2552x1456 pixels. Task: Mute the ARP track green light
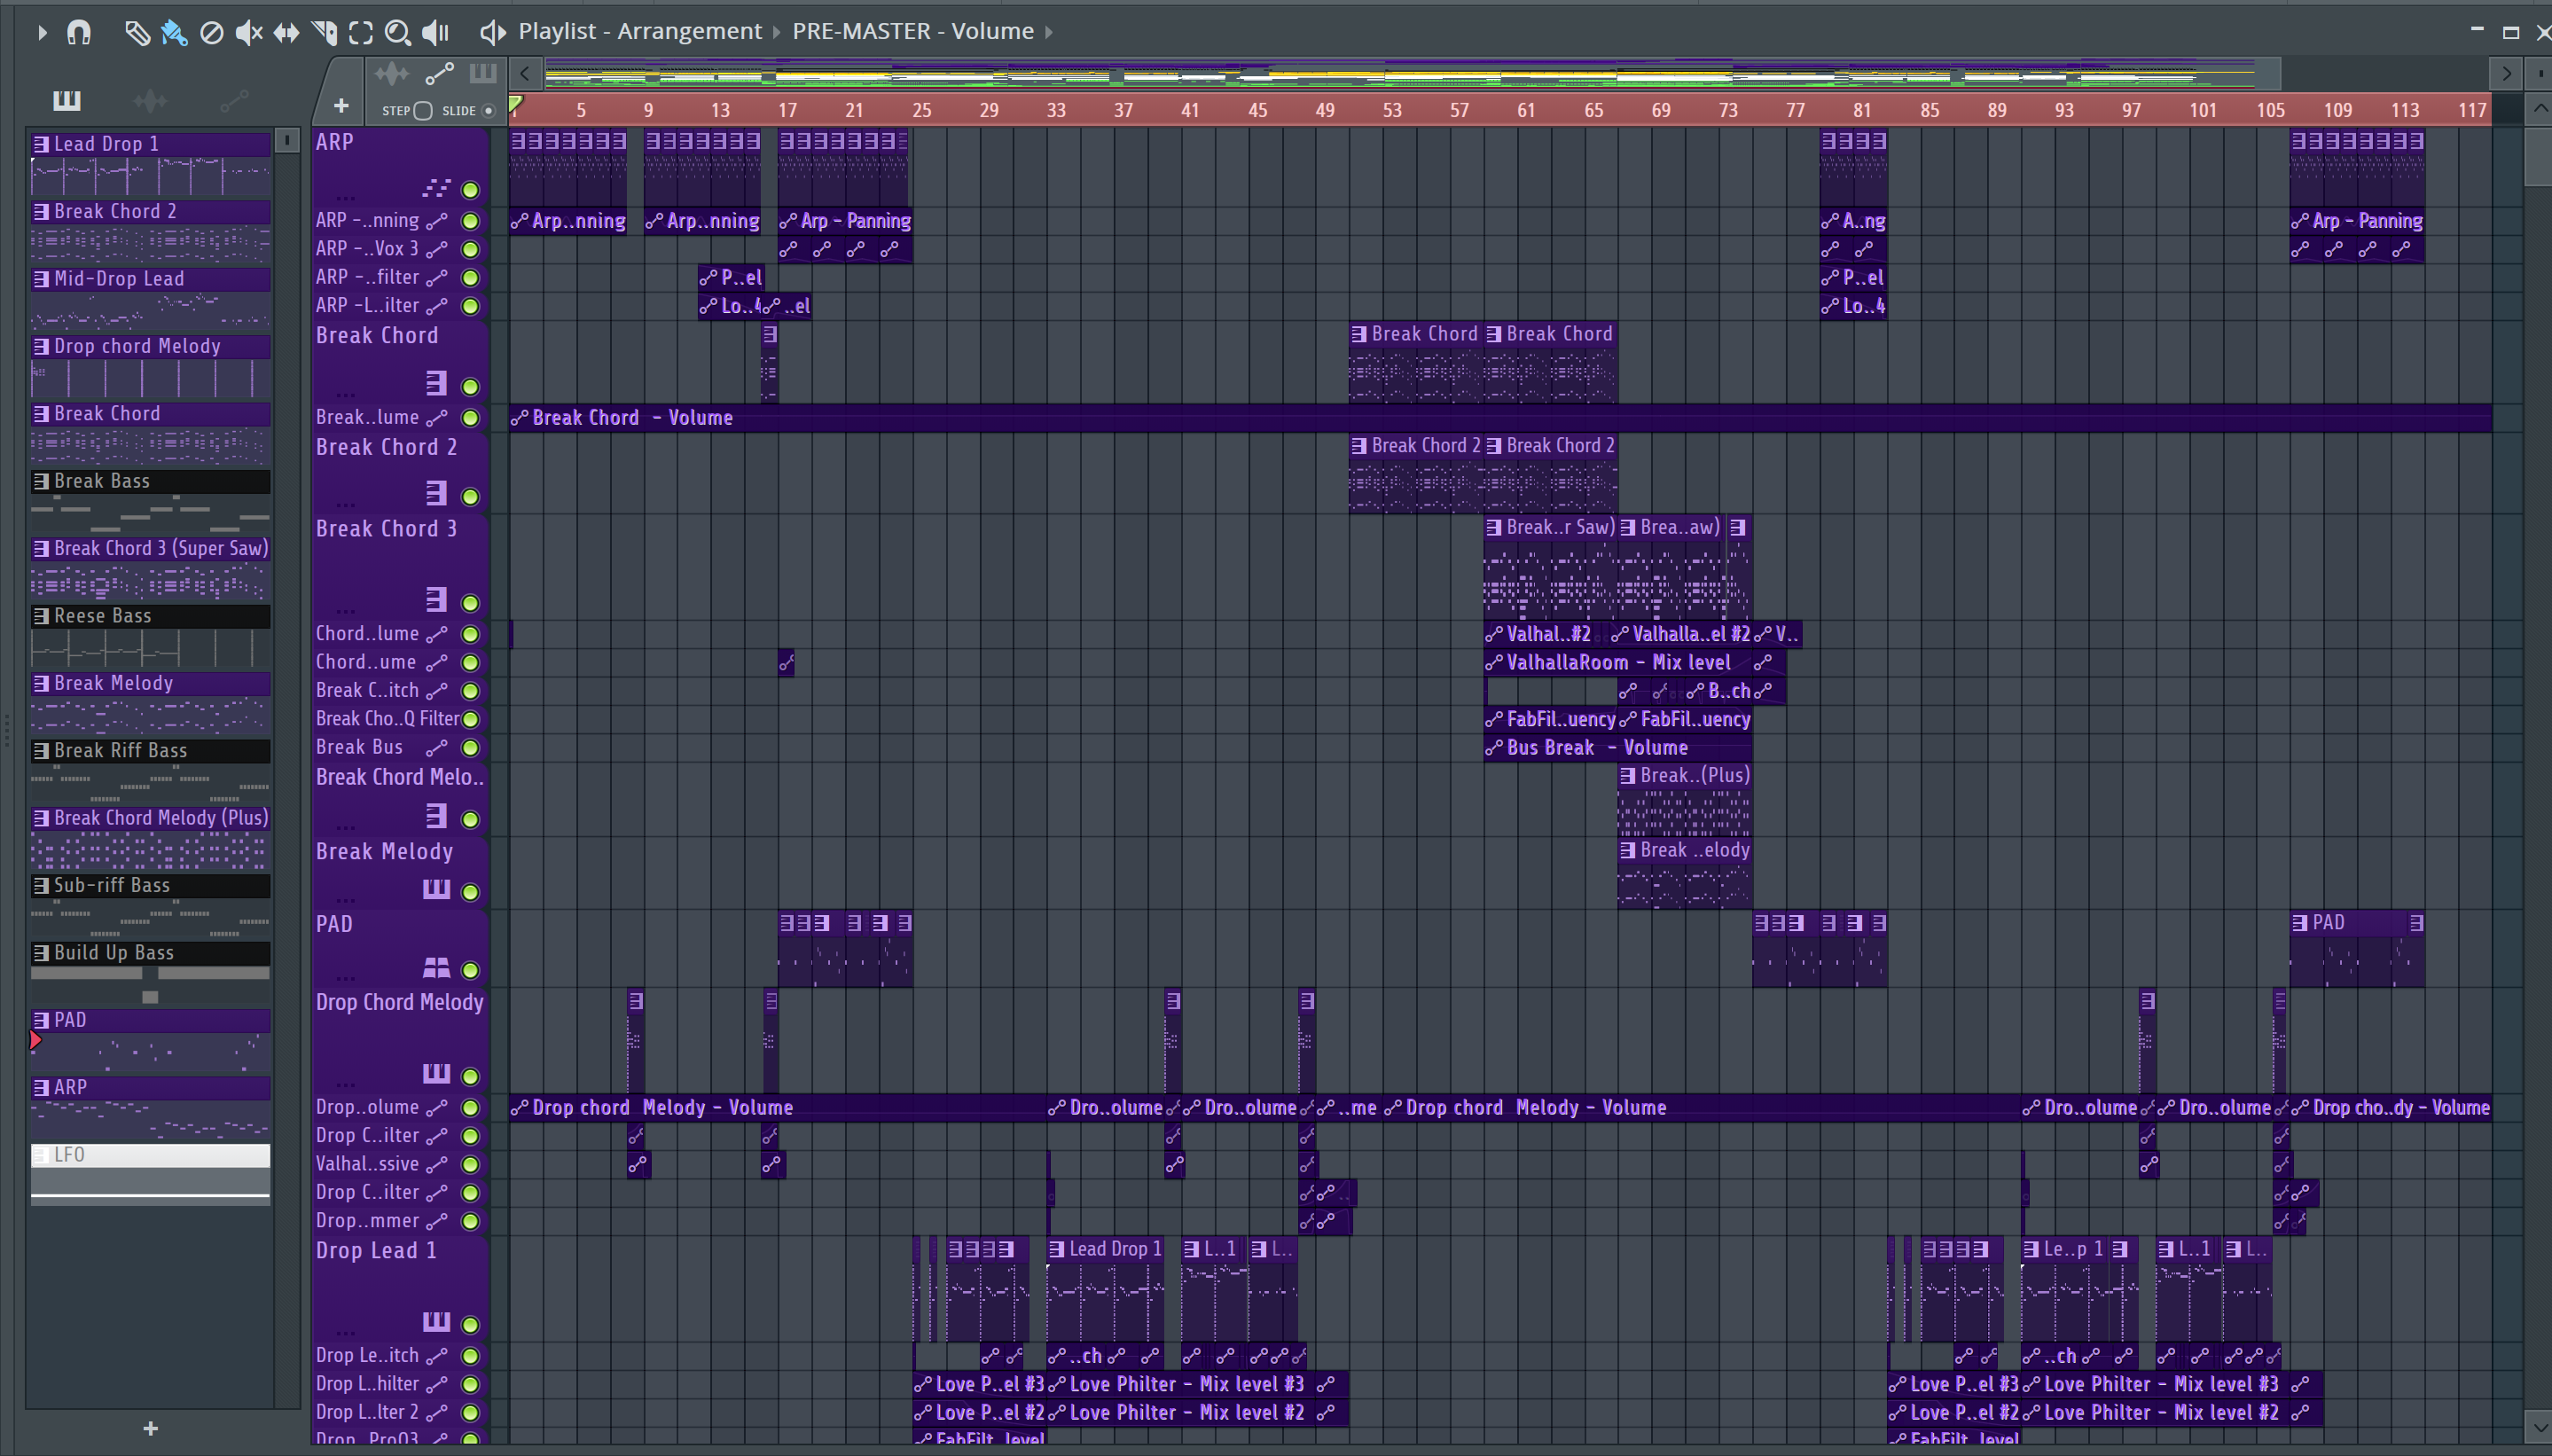click(x=470, y=190)
